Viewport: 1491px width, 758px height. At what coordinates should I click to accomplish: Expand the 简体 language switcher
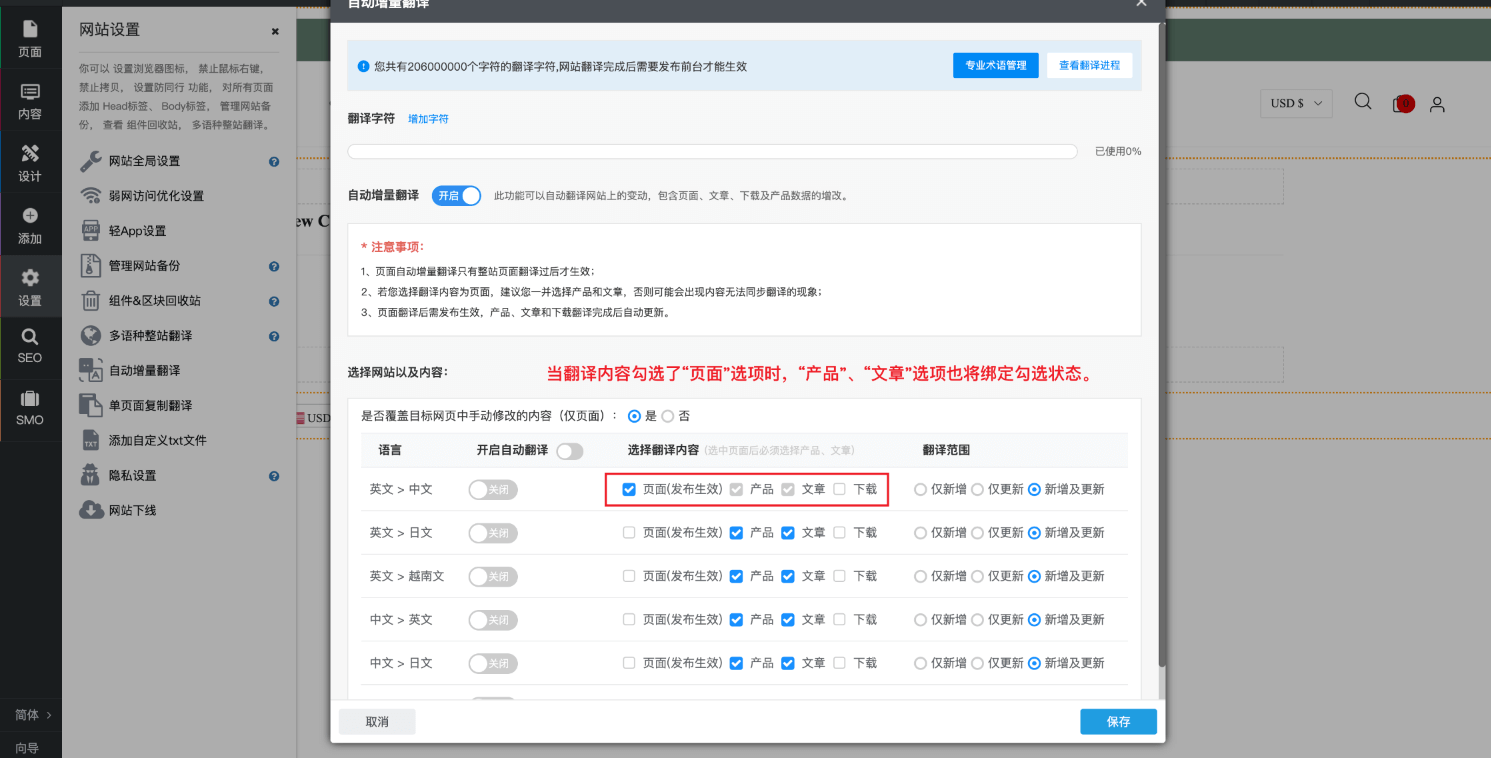pyautogui.click(x=32, y=715)
